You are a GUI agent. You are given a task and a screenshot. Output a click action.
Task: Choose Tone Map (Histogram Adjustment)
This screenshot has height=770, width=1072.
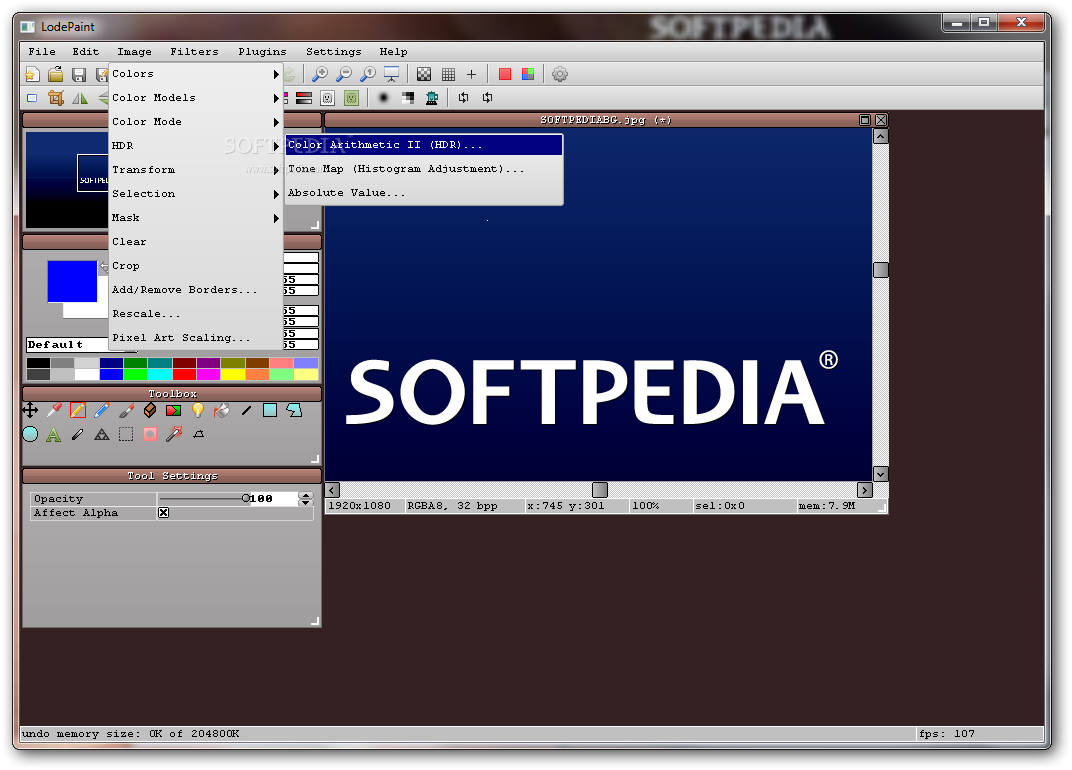tap(424, 169)
